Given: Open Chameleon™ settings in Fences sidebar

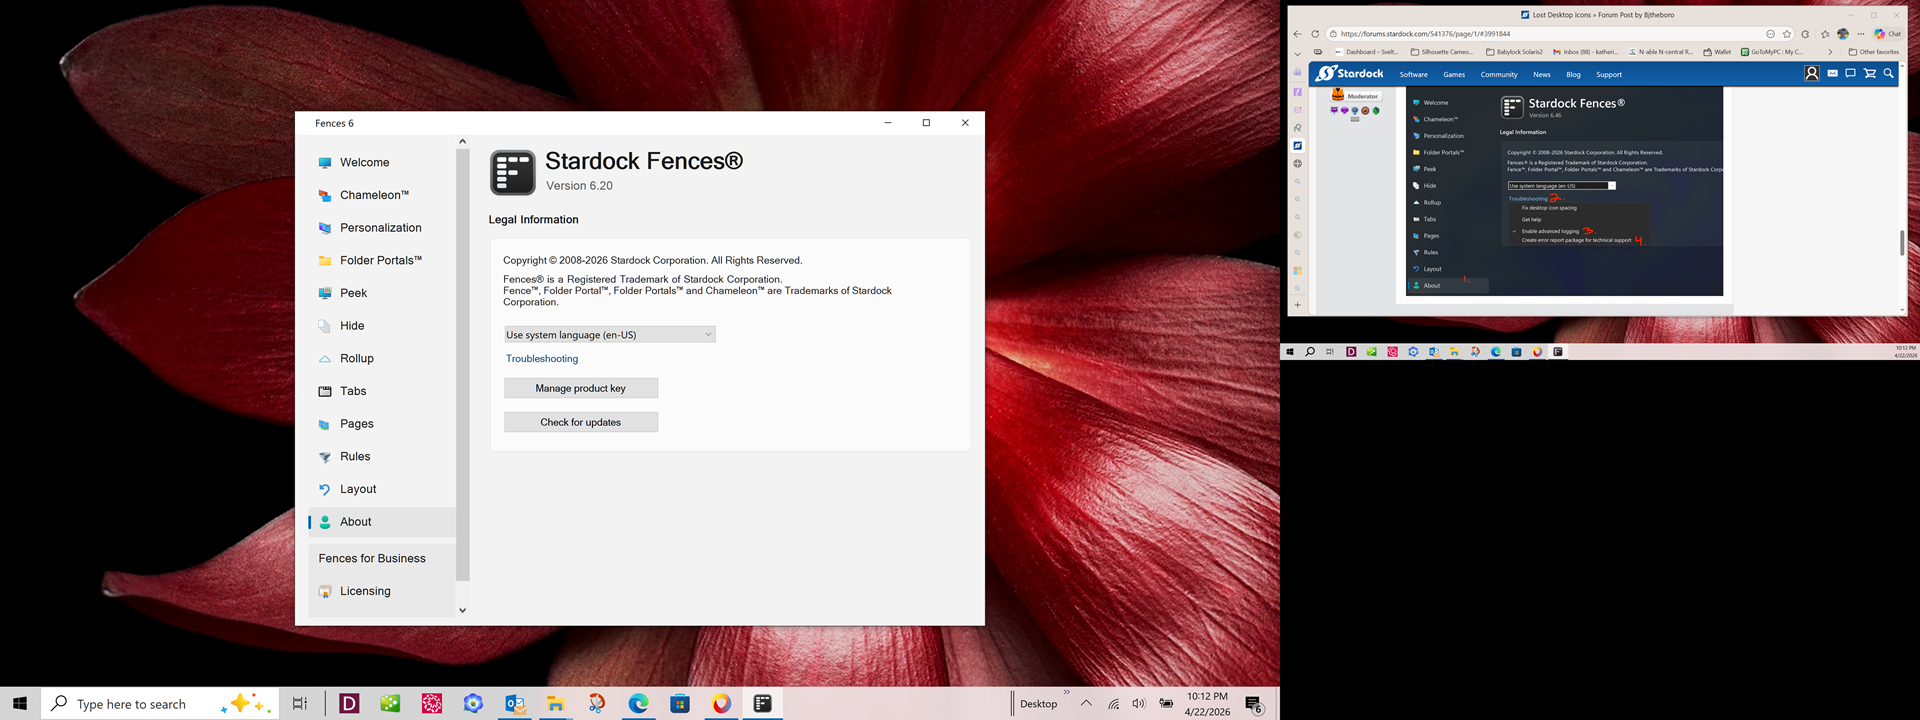Looking at the screenshot, I should [382, 195].
